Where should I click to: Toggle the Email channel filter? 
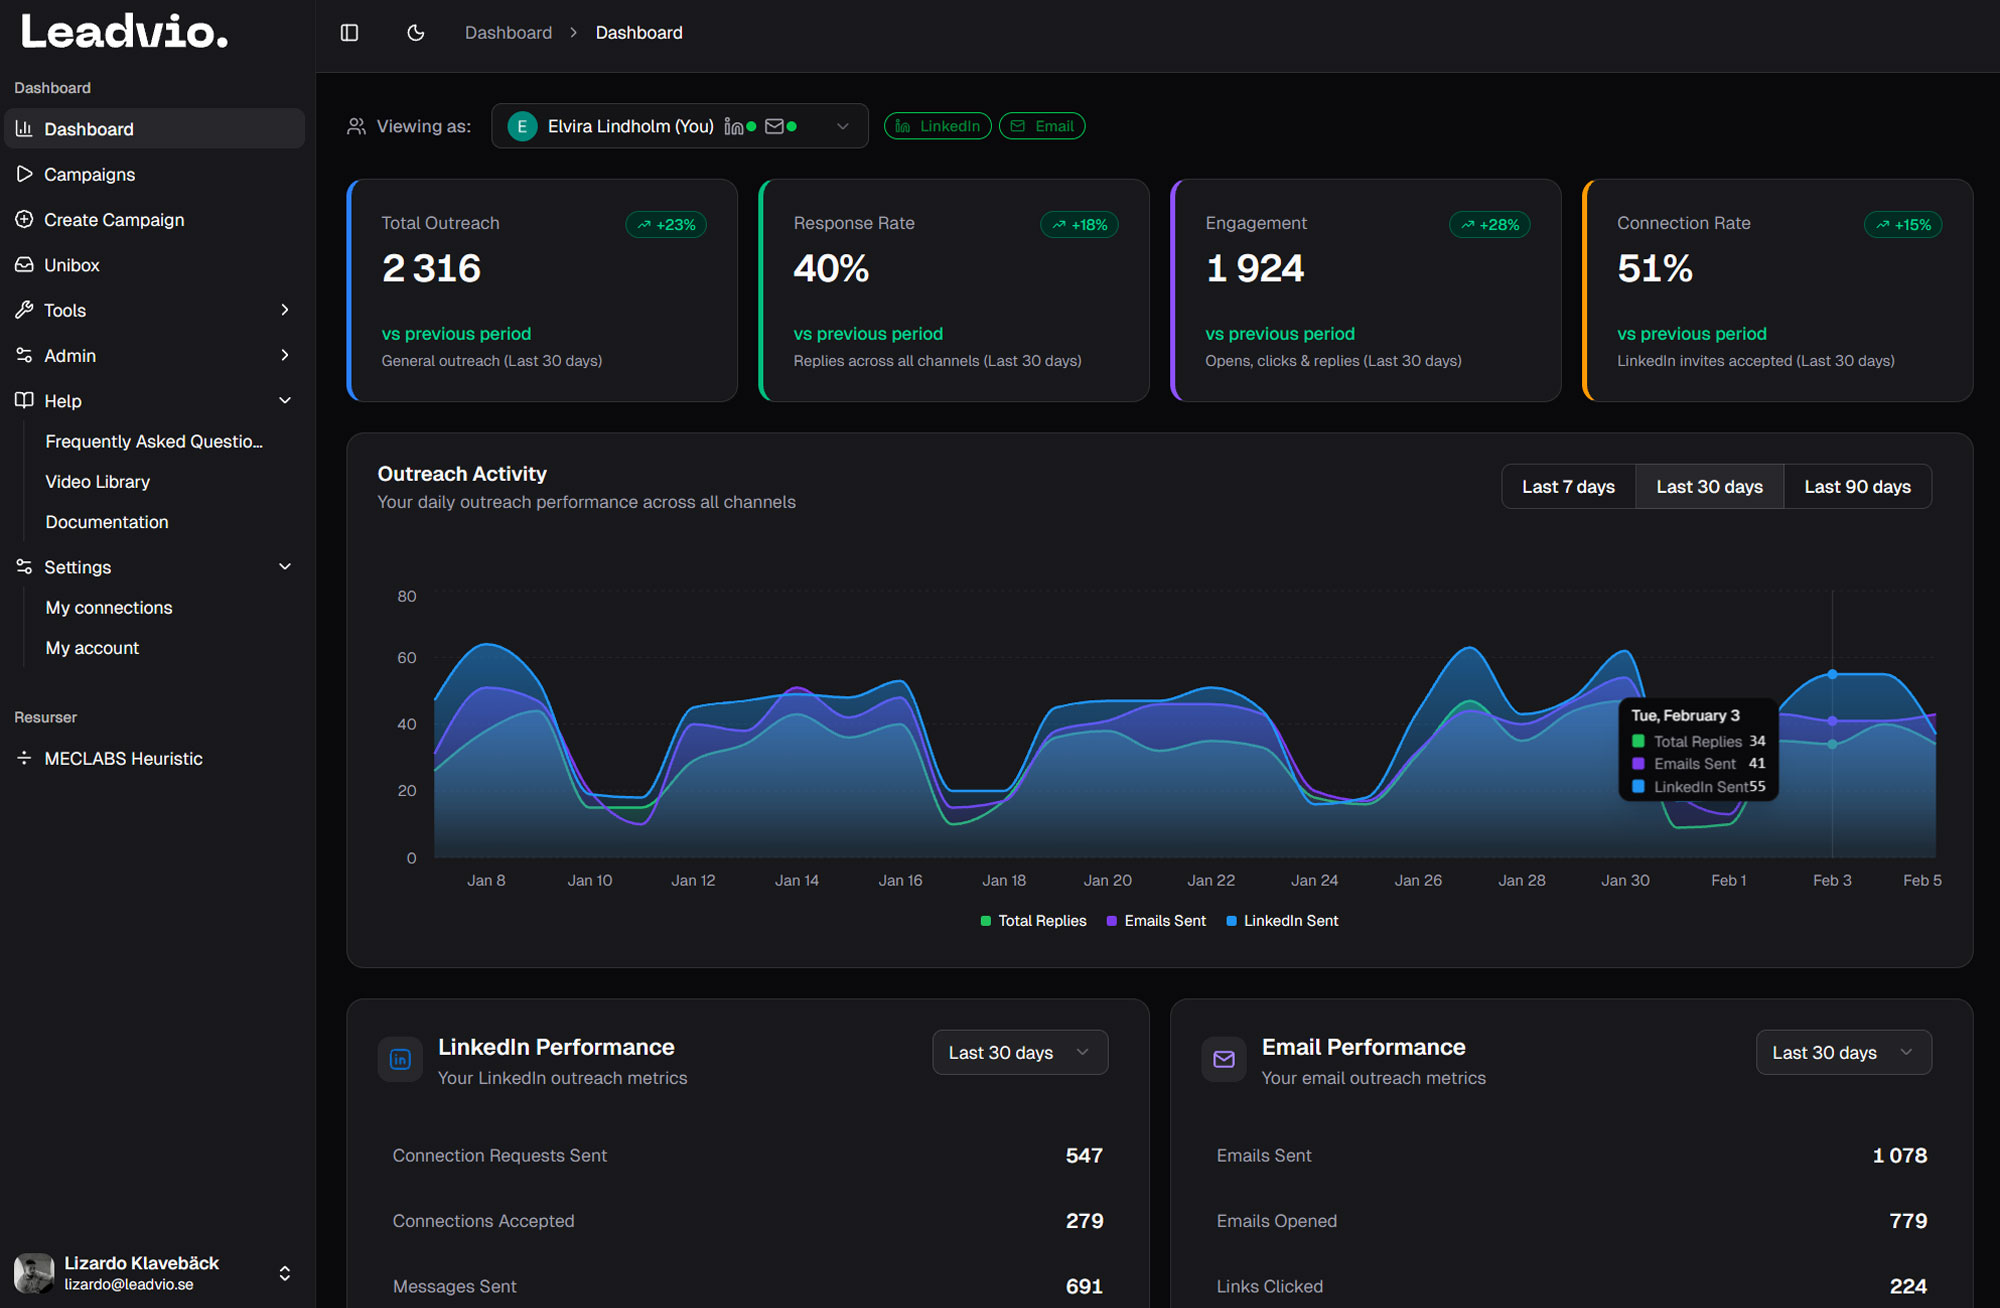point(1042,125)
